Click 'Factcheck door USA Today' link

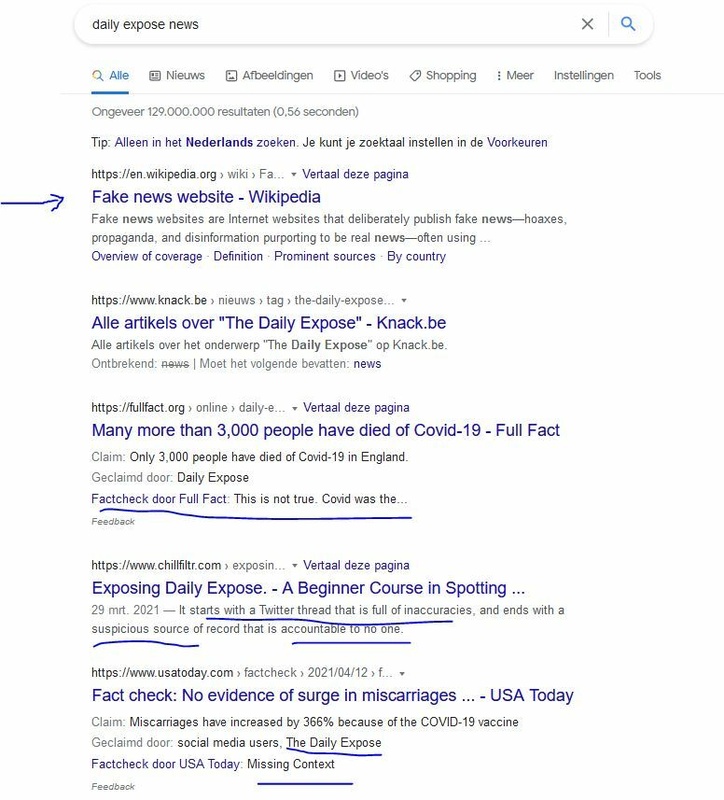coord(165,764)
